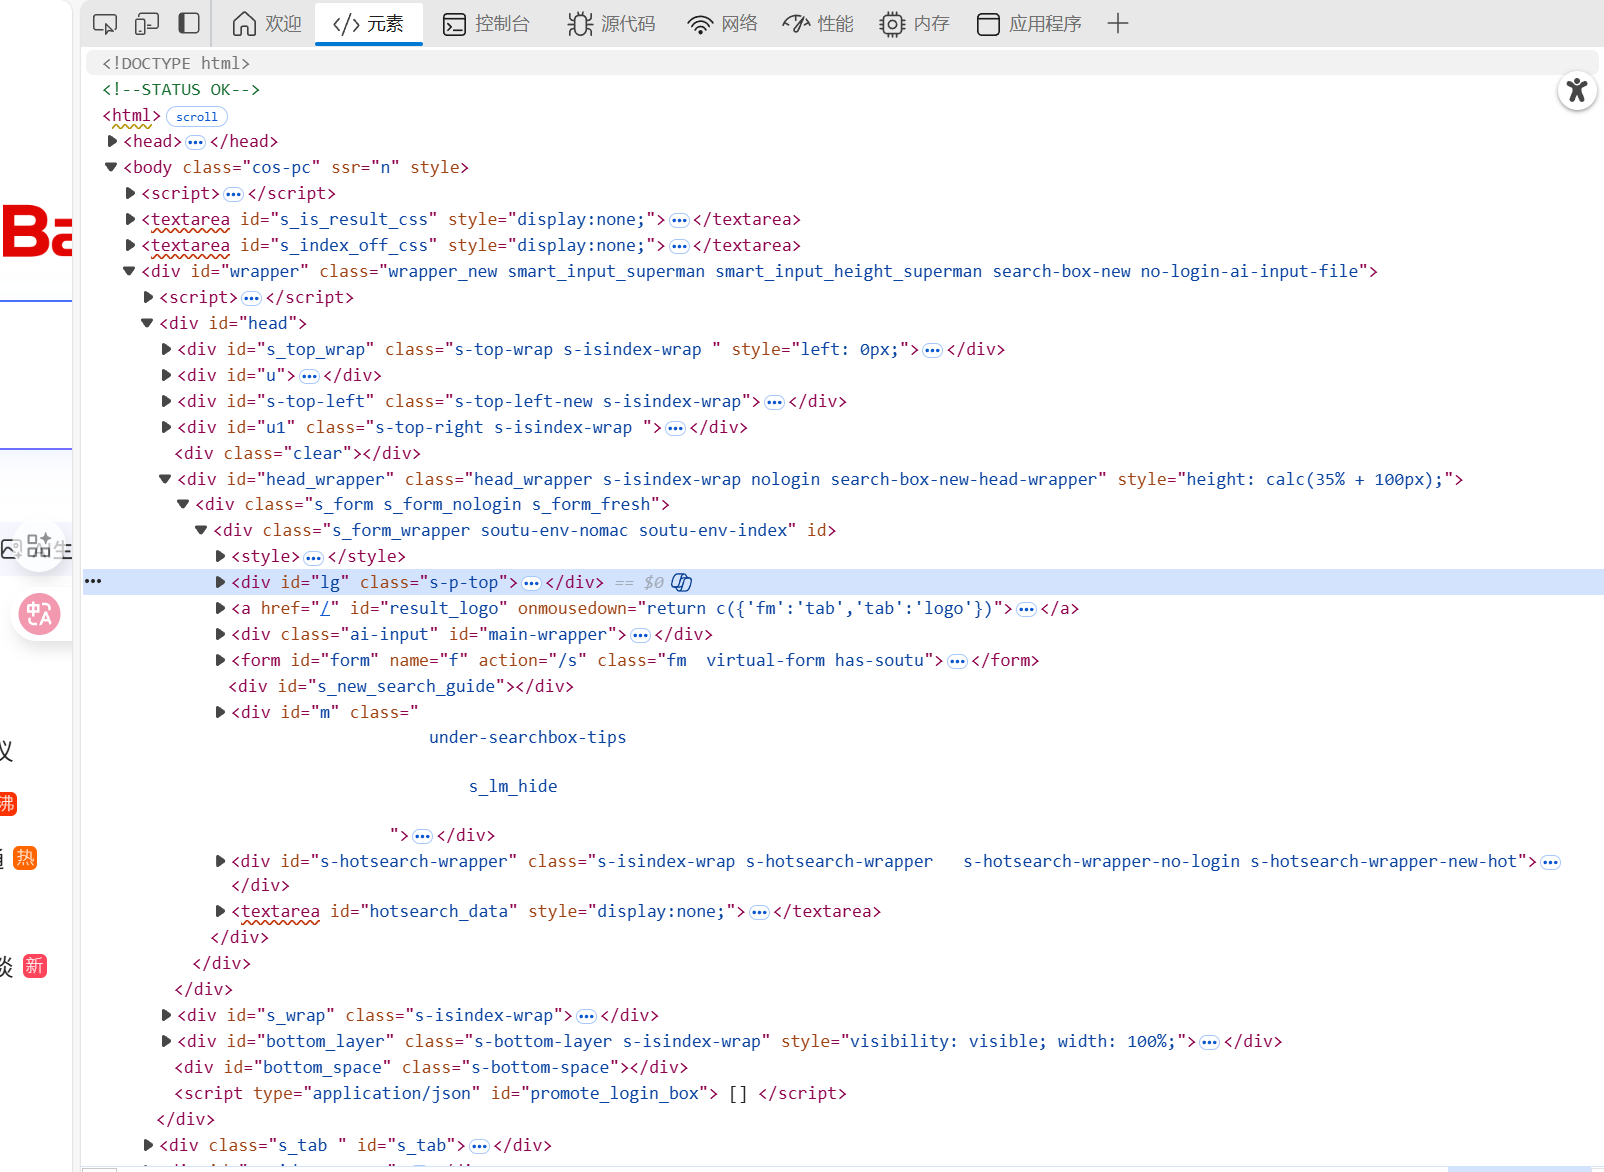The width and height of the screenshot is (1604, 1172).
Task: Click the translate button on Baidu page
Action: click(x=40, y=614)
